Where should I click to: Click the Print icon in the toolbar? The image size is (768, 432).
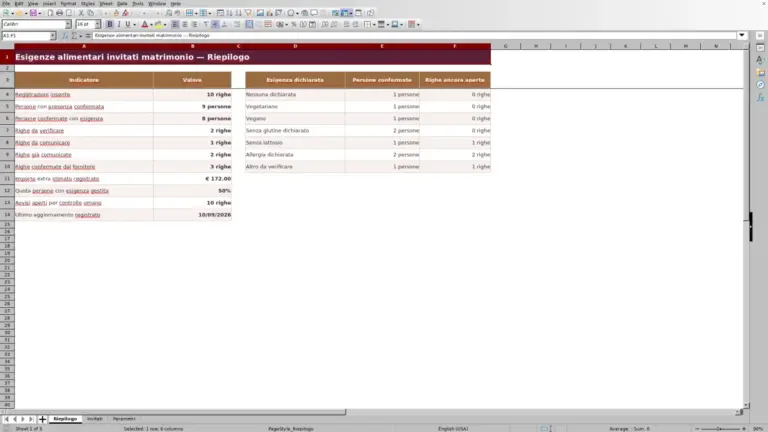click(x=59, y=13)
